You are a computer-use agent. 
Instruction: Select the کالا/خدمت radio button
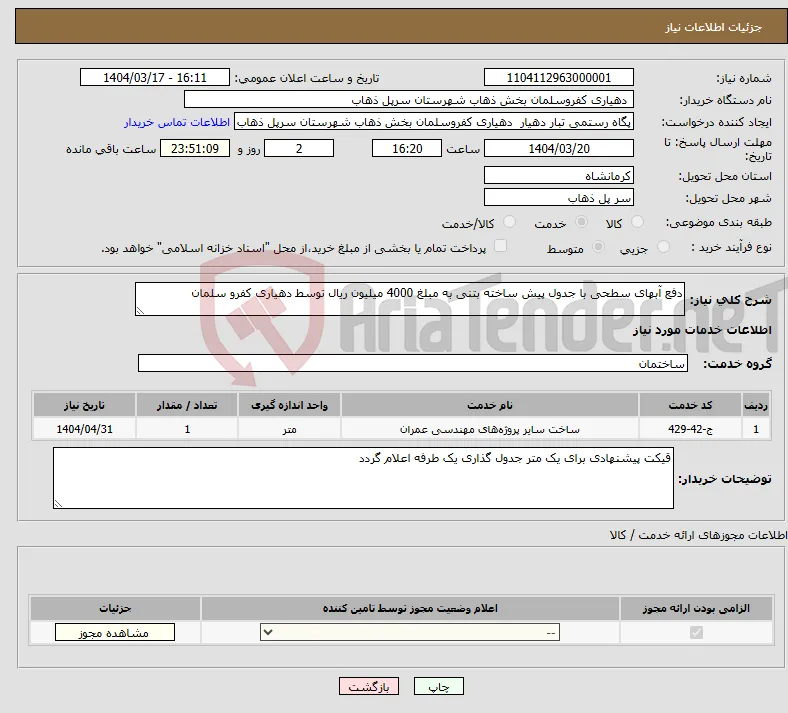[510, 222]
